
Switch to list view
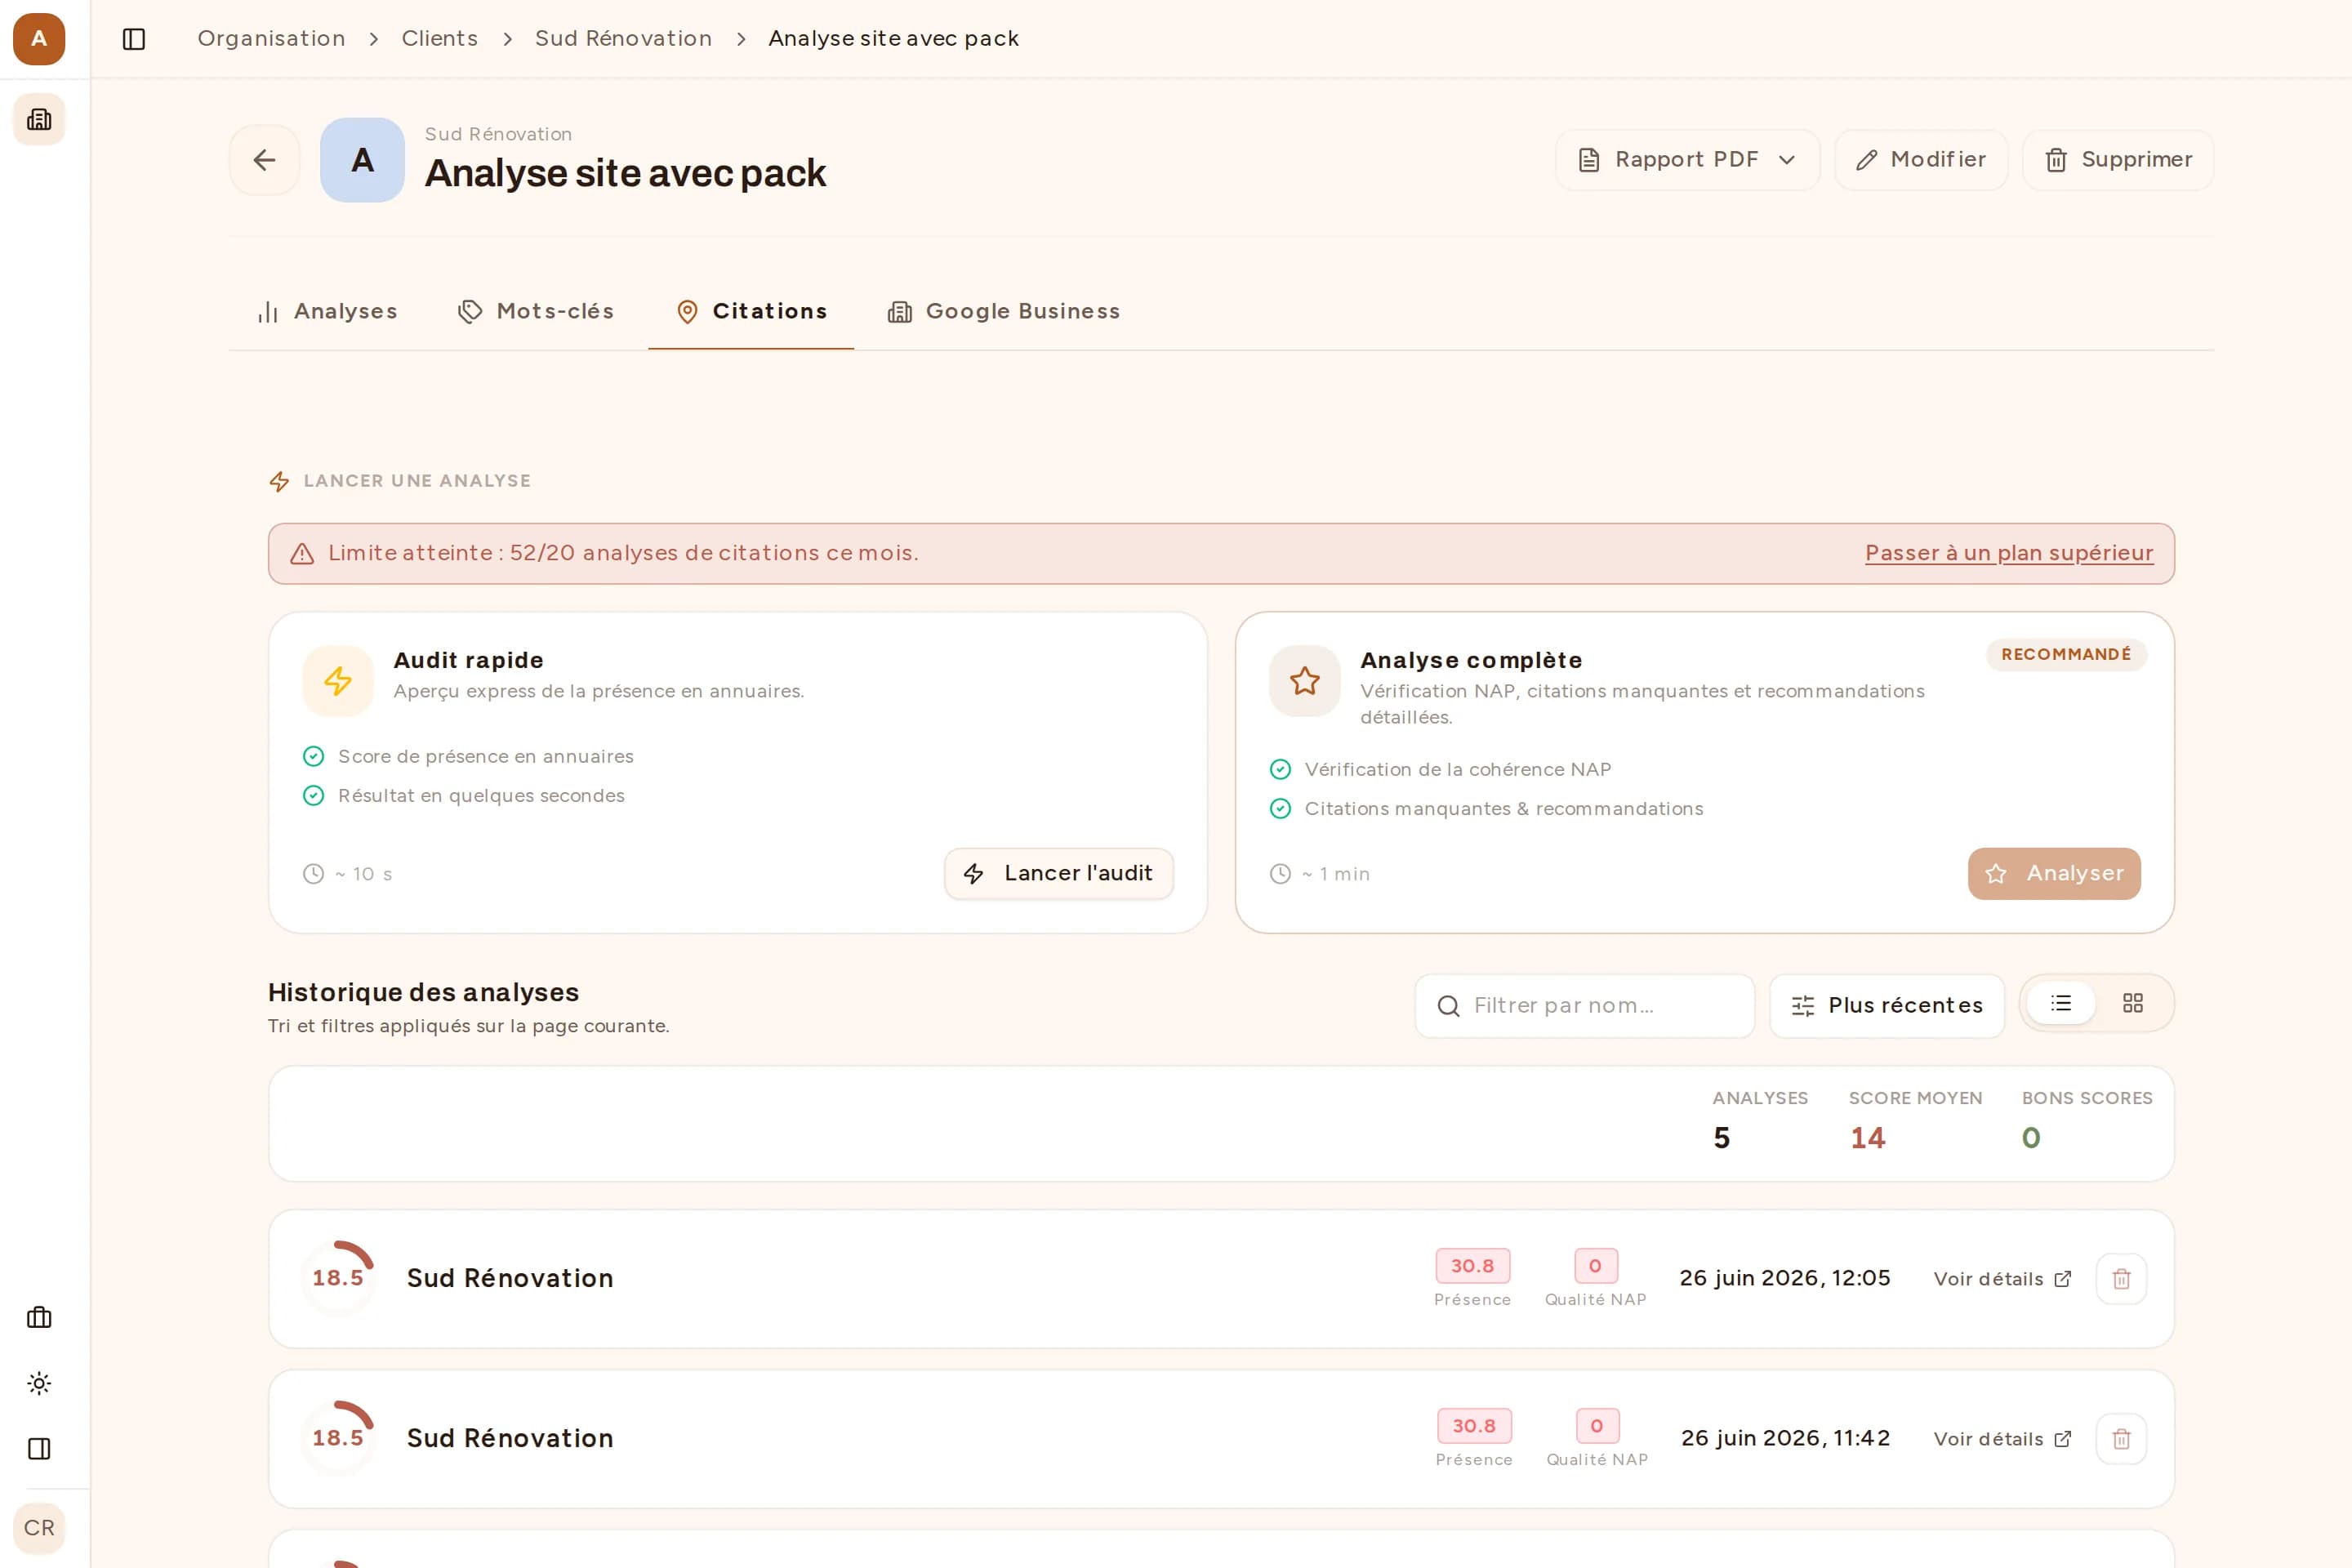pyautogui.click(x=2061, y=1003)
